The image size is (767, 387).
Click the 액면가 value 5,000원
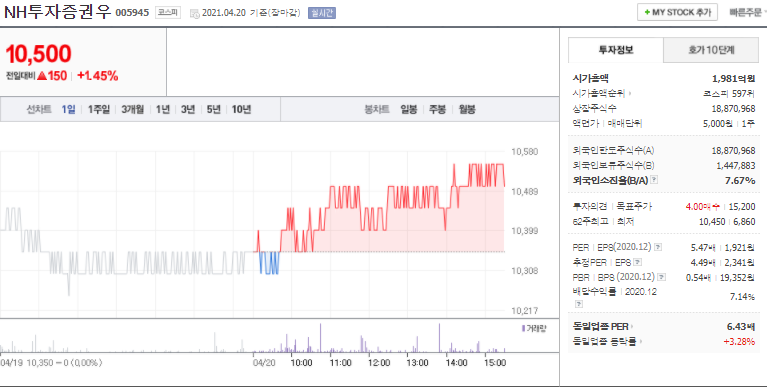(718, 124)
